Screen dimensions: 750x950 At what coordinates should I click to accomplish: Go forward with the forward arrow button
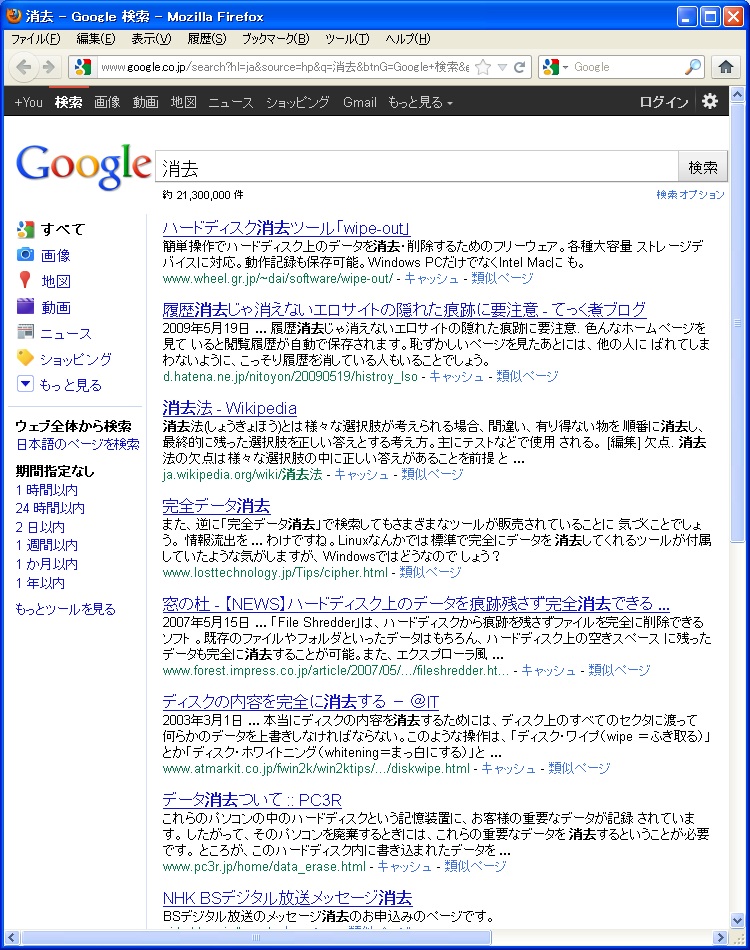(48, 67)
